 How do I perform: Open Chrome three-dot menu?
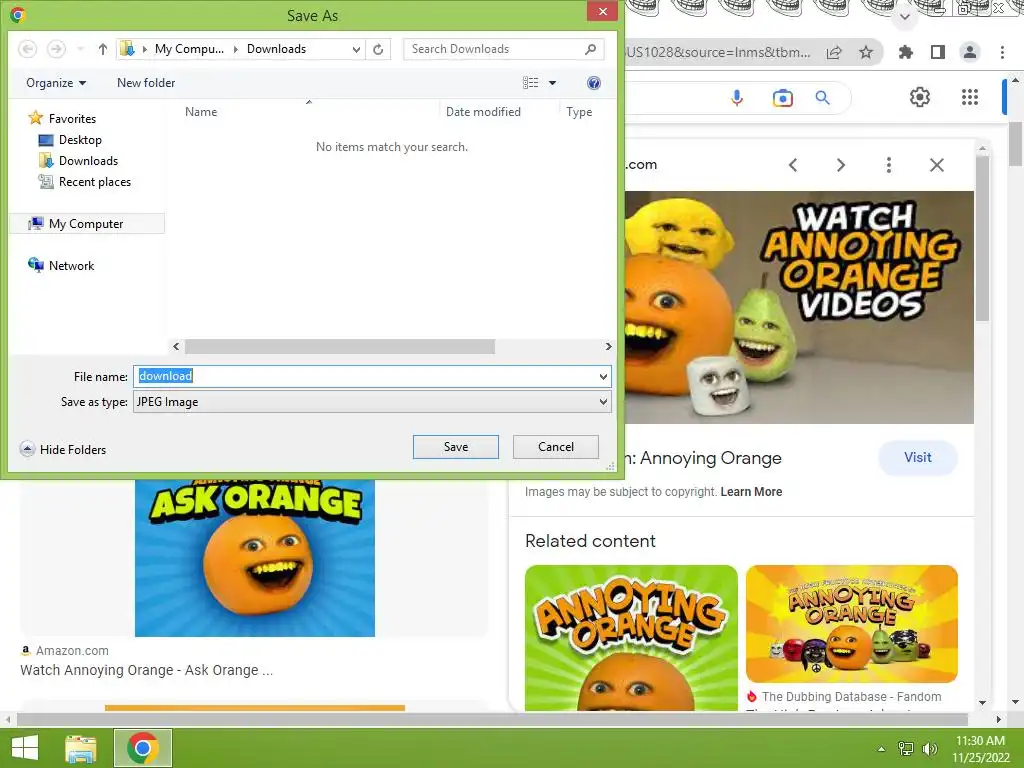(x=1002, y=52)
